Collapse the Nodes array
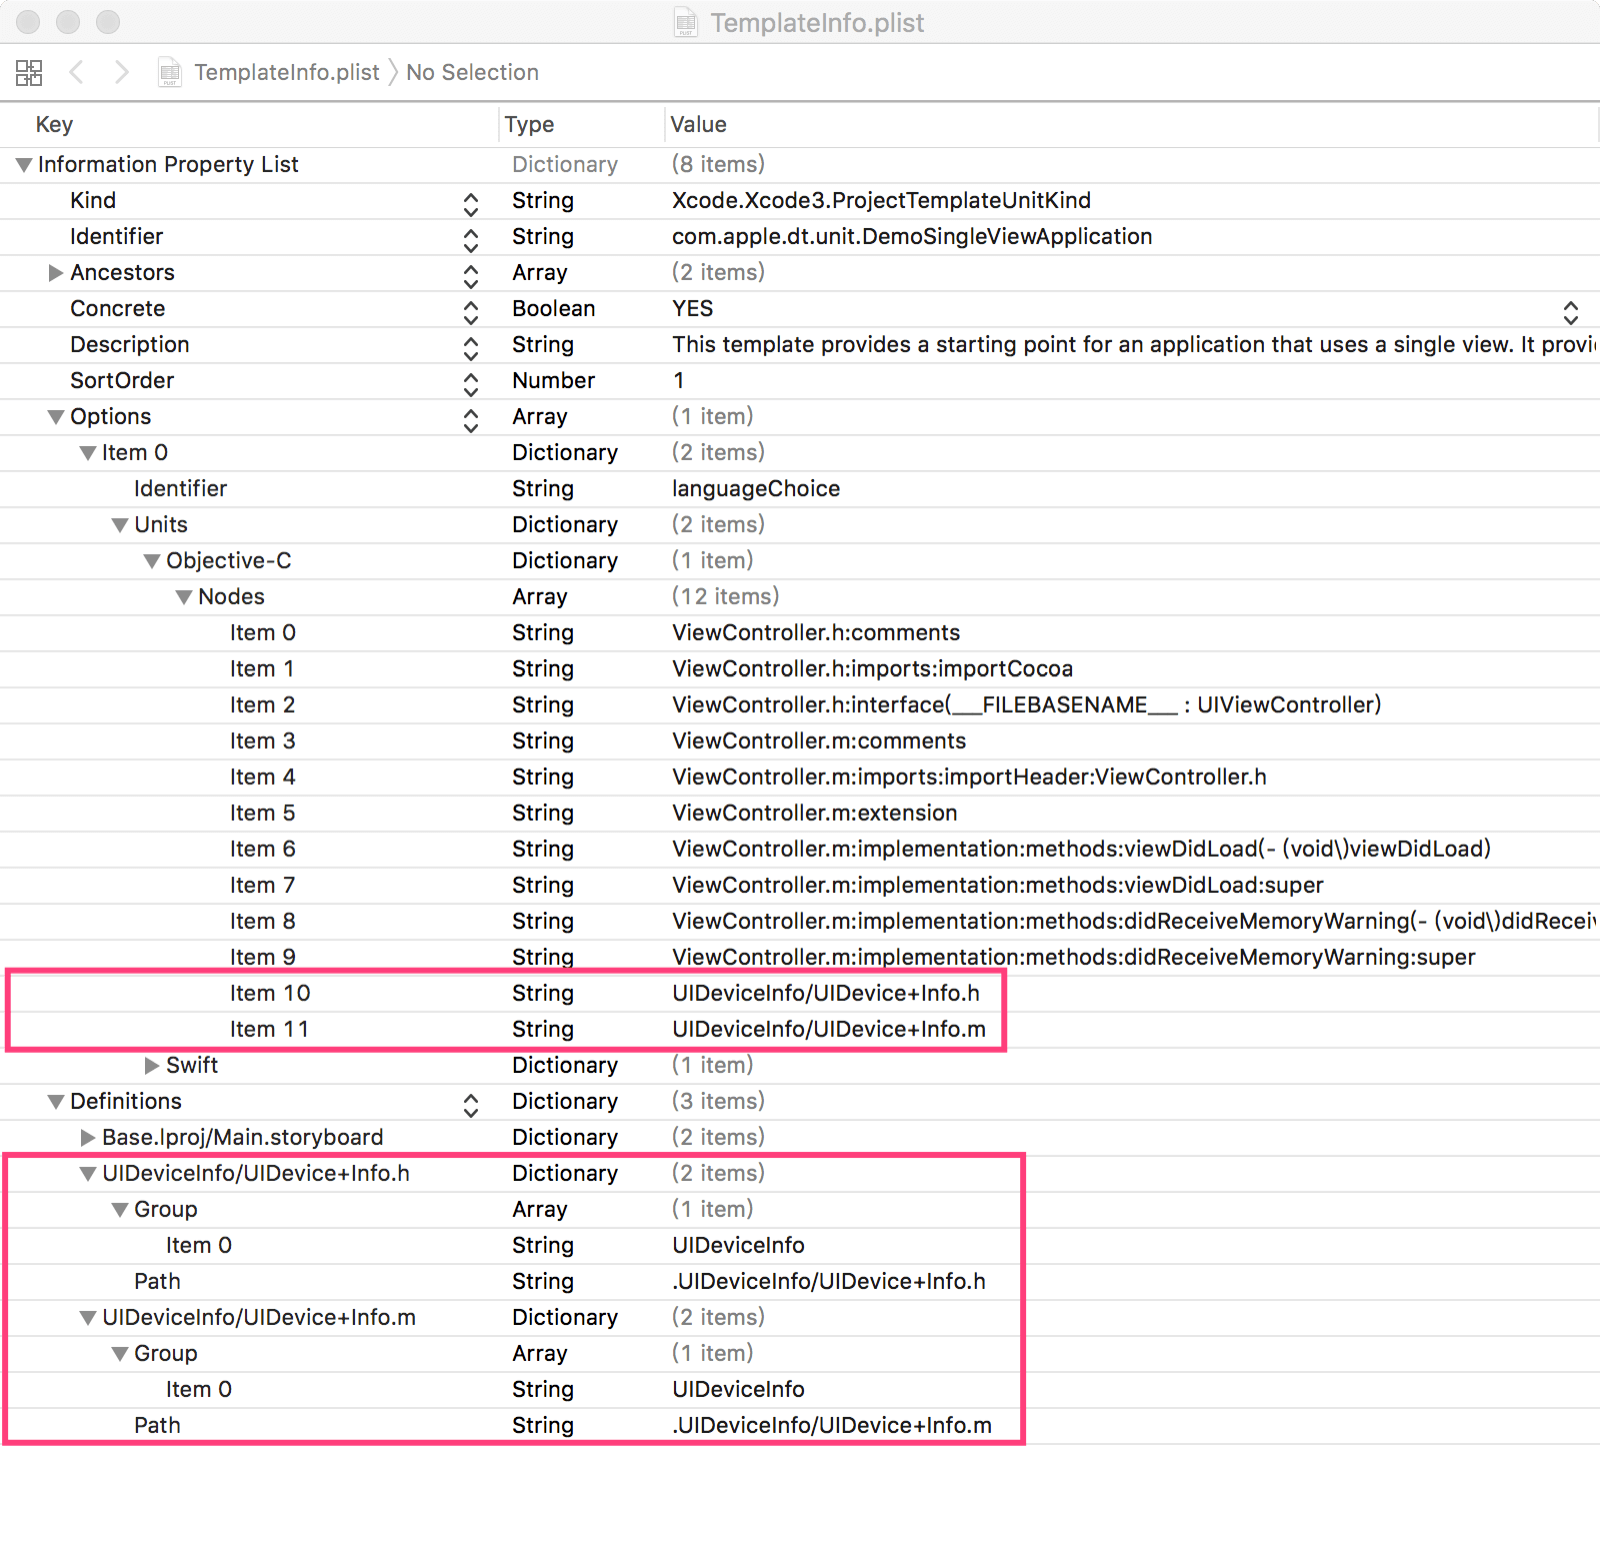 click(x=184, y=597)
